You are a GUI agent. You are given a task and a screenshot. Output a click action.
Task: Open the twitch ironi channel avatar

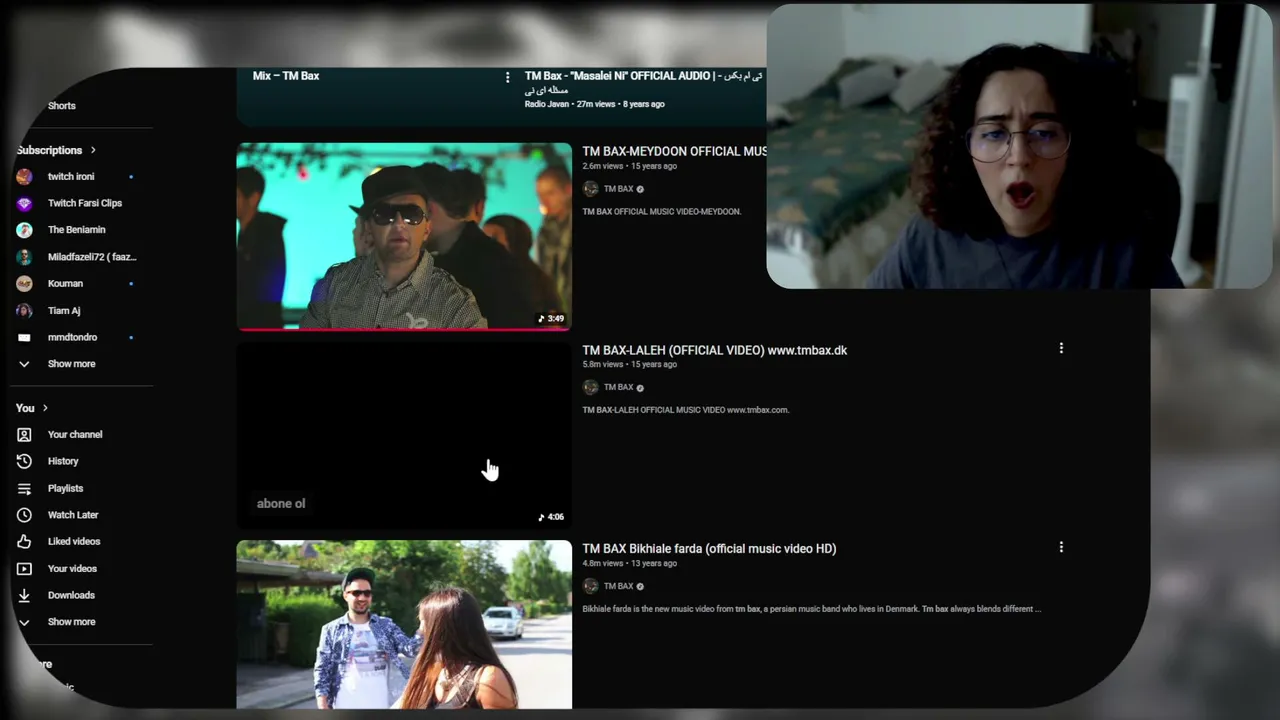click(25, 177)
